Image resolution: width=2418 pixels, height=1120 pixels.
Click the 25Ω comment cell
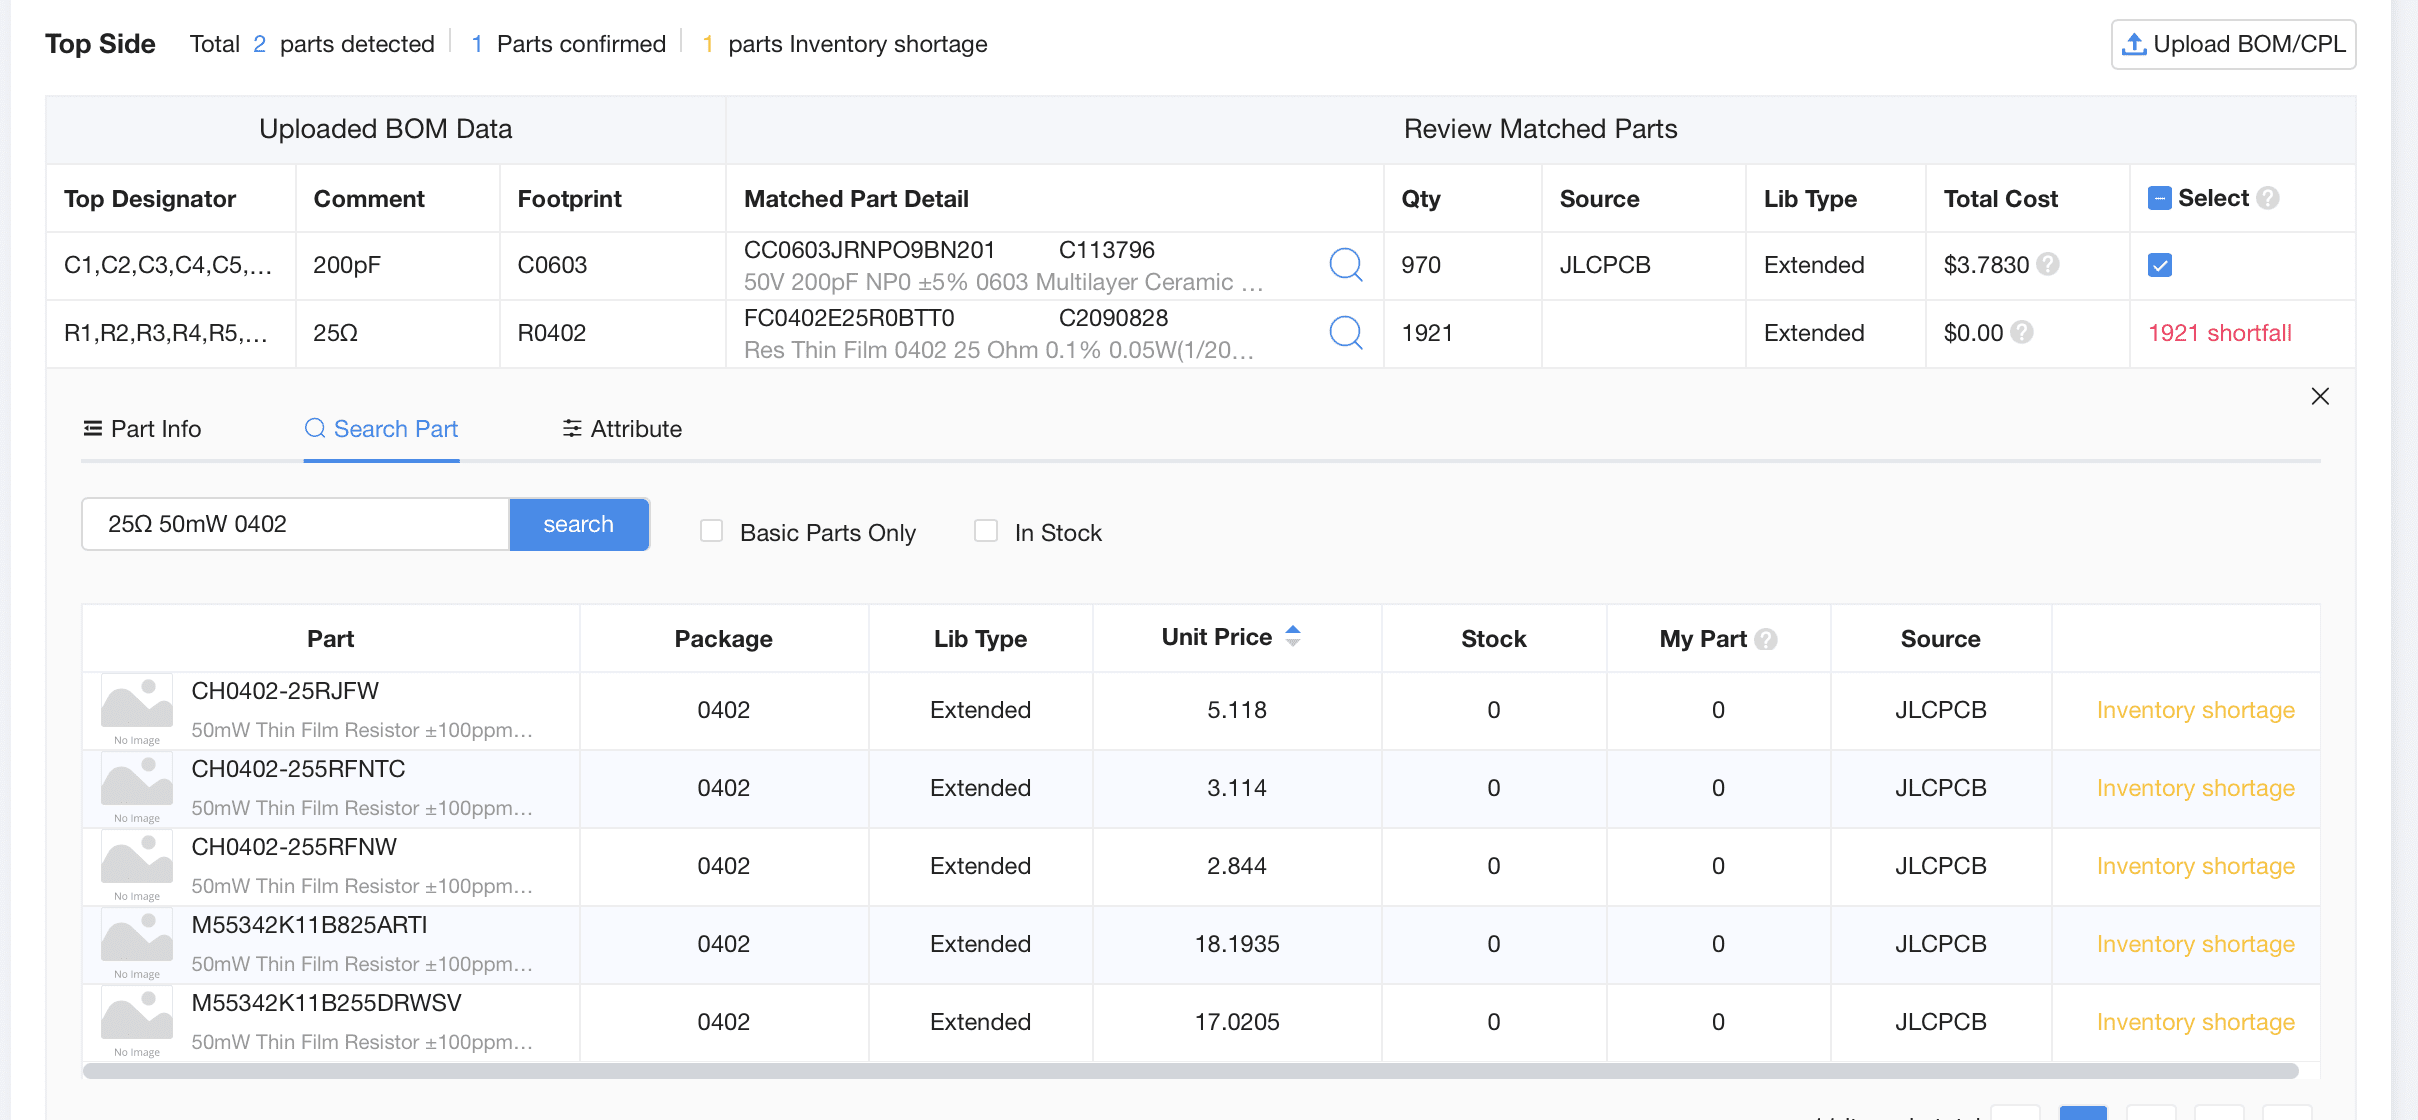point(398,333)
